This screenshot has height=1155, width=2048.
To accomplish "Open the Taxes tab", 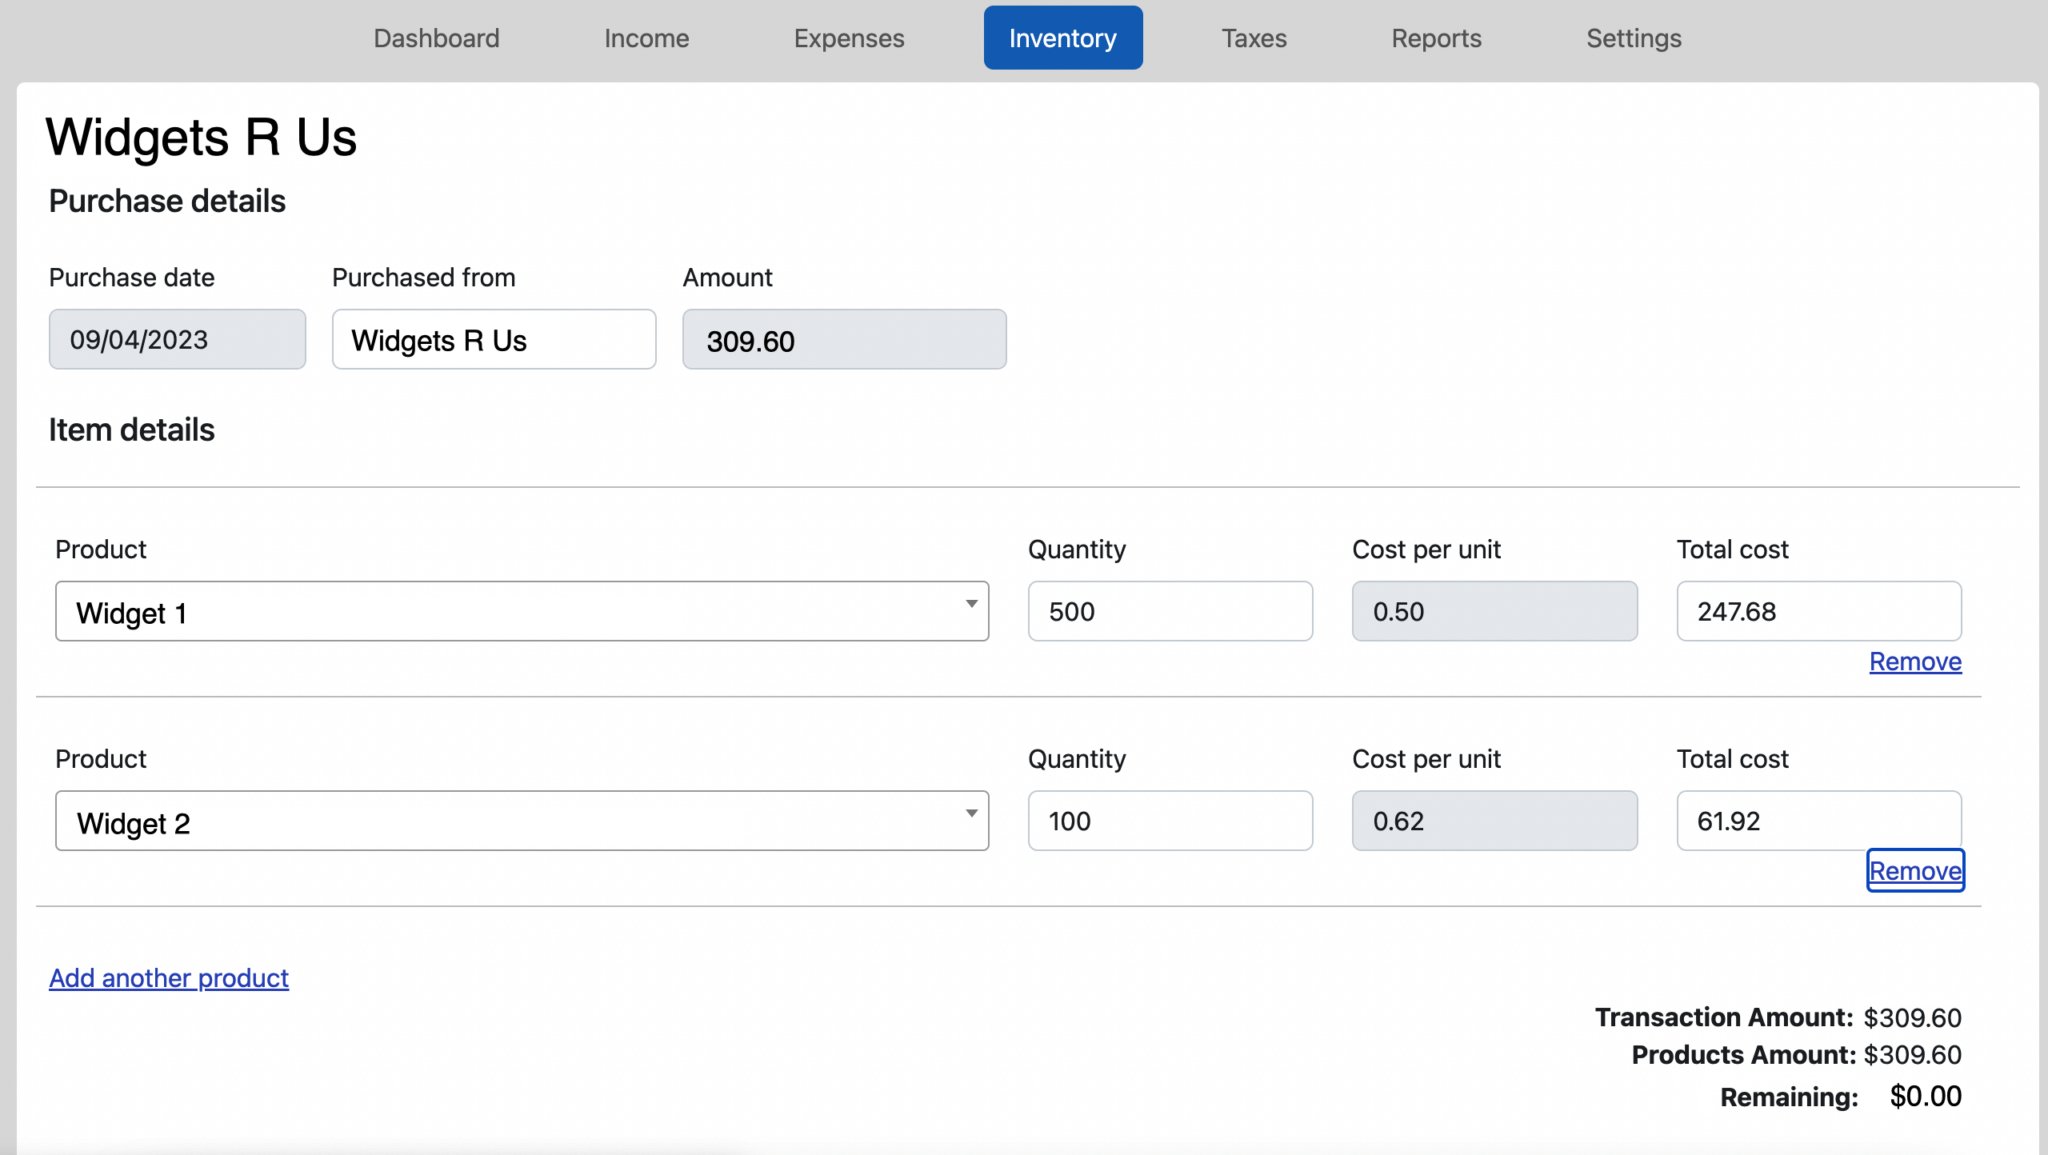I will click(1253, 37).
